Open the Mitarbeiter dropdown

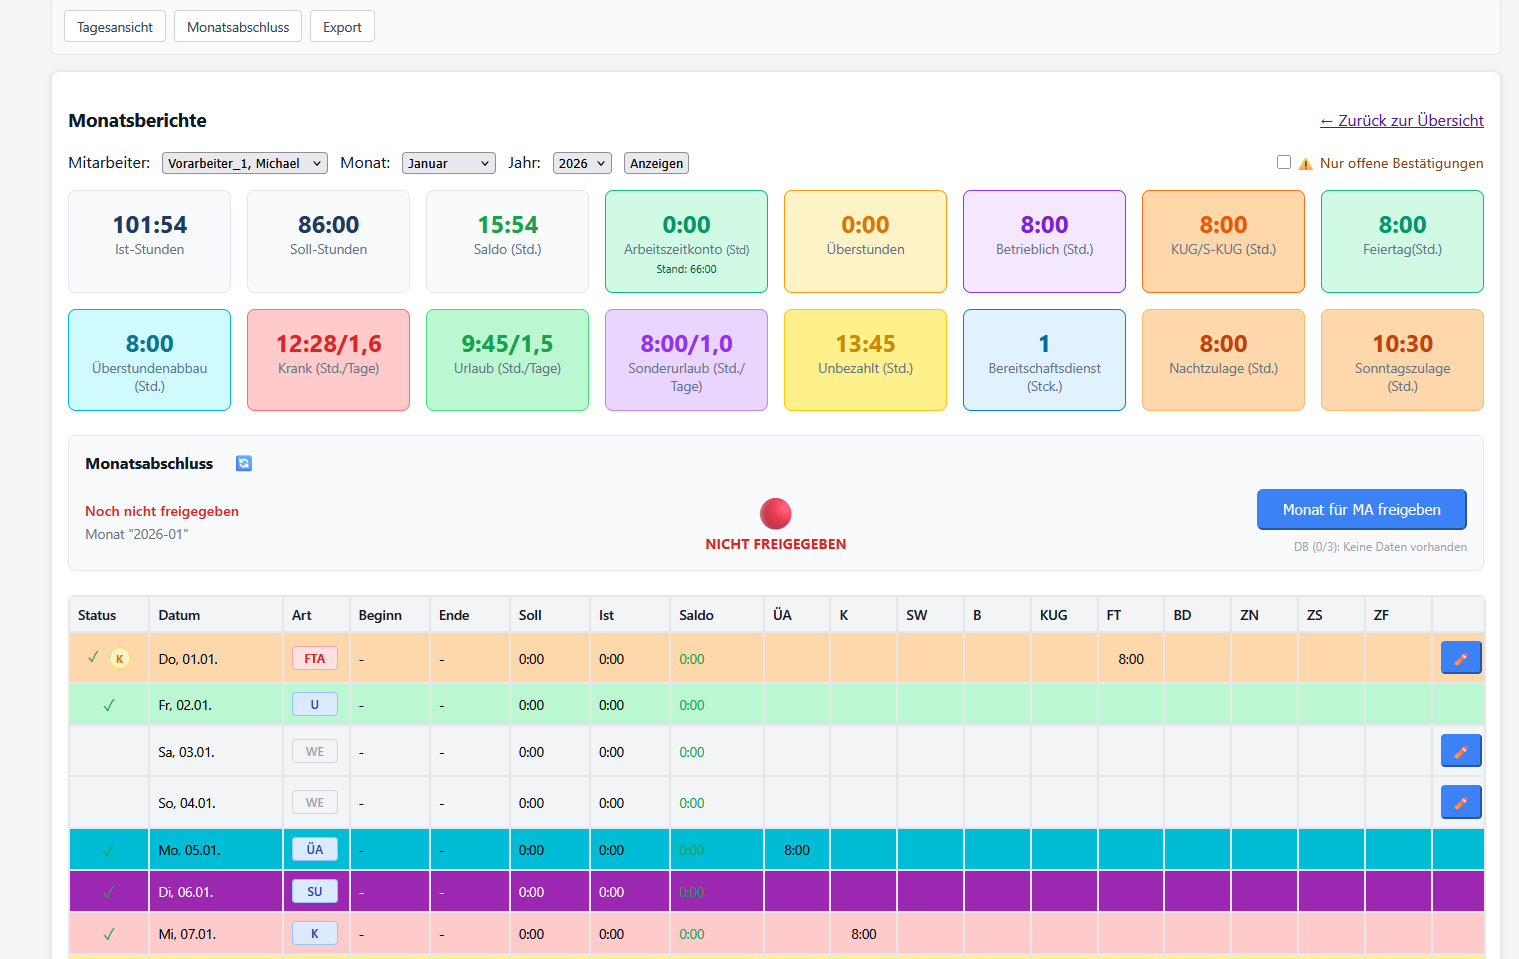(x=245, y=163)
